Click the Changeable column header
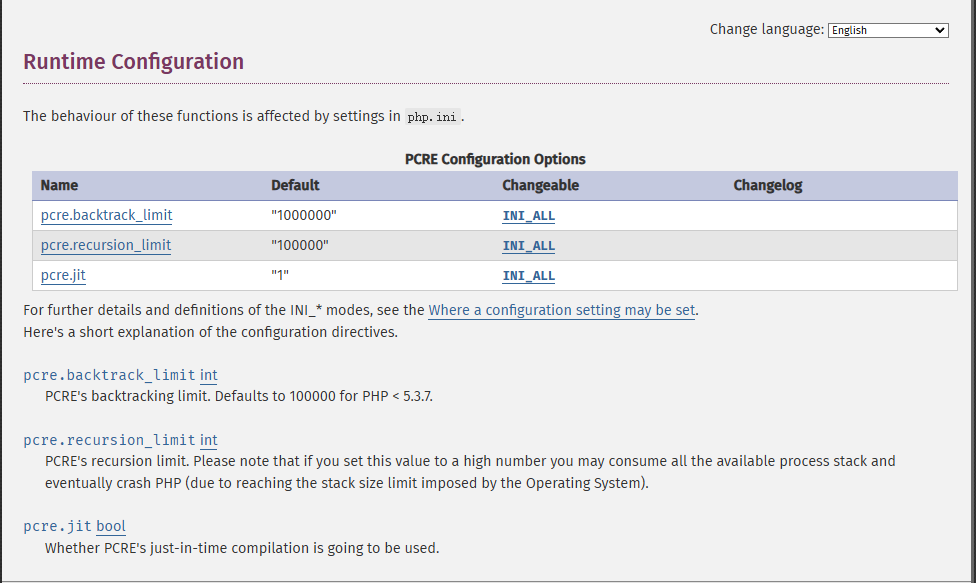This screenshot has height=583, width=976. pyautogui.click(x=540, y=185)
